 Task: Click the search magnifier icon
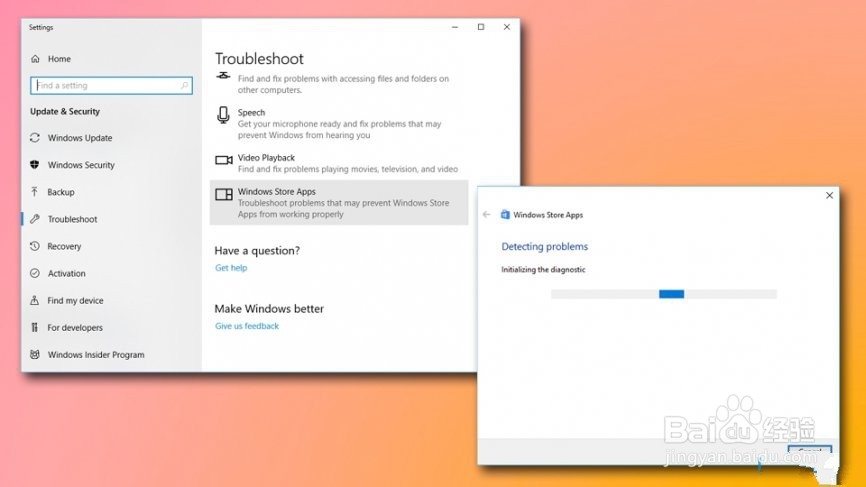click(184, 86)
